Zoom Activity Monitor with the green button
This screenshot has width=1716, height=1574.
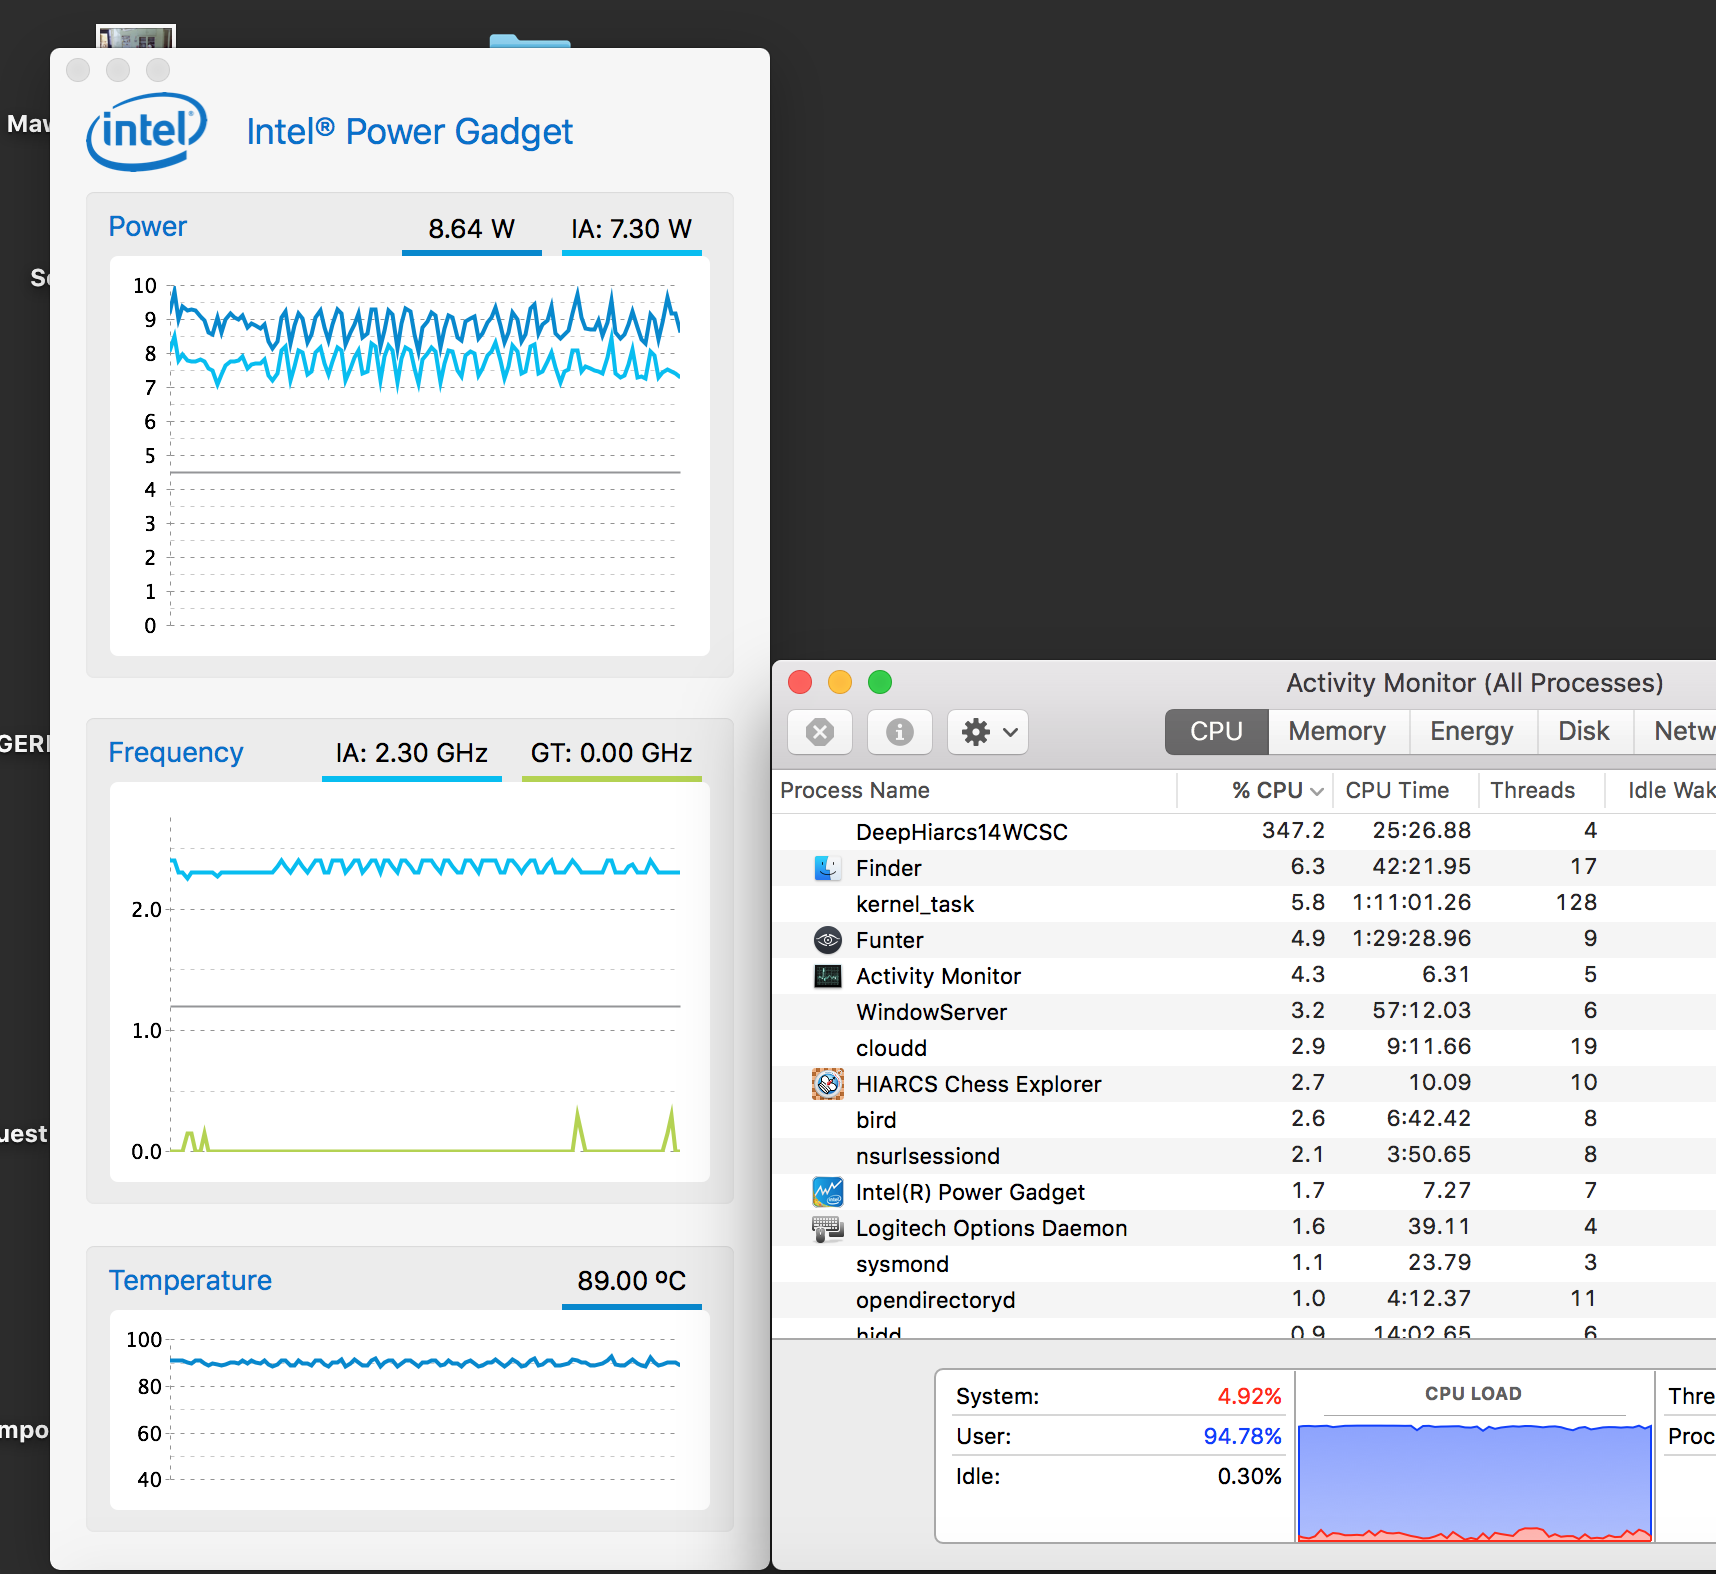(880, 682)
